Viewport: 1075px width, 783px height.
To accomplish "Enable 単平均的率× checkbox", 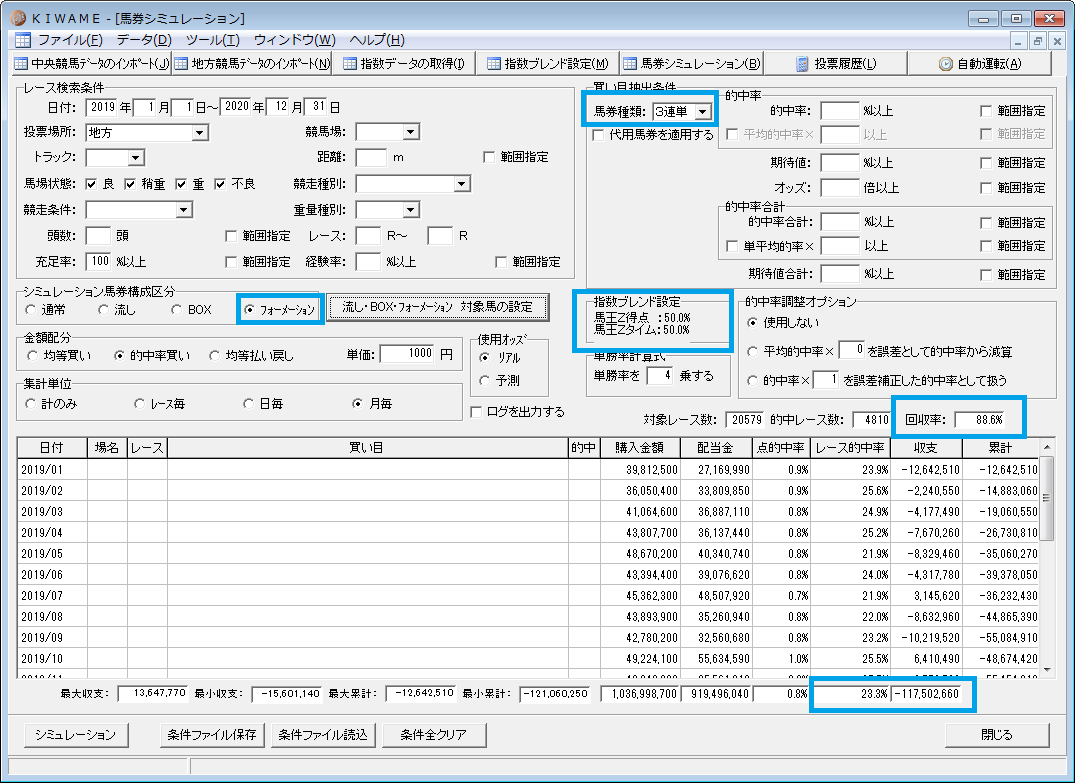I will click(732, 246).
